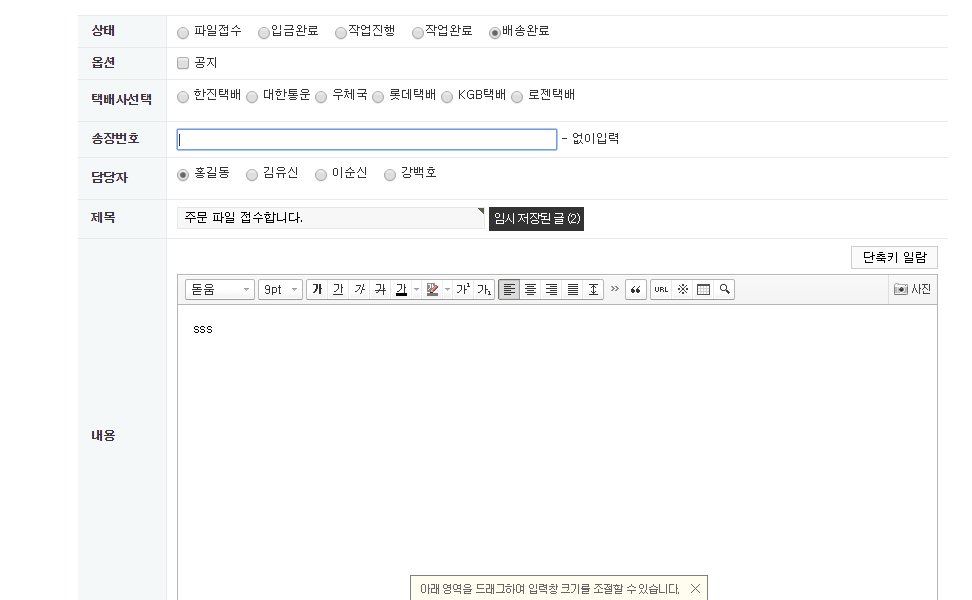This screenshot has width=972, height=600.
Task: Select 입금완료 status radio button
Action: point(264,32)
